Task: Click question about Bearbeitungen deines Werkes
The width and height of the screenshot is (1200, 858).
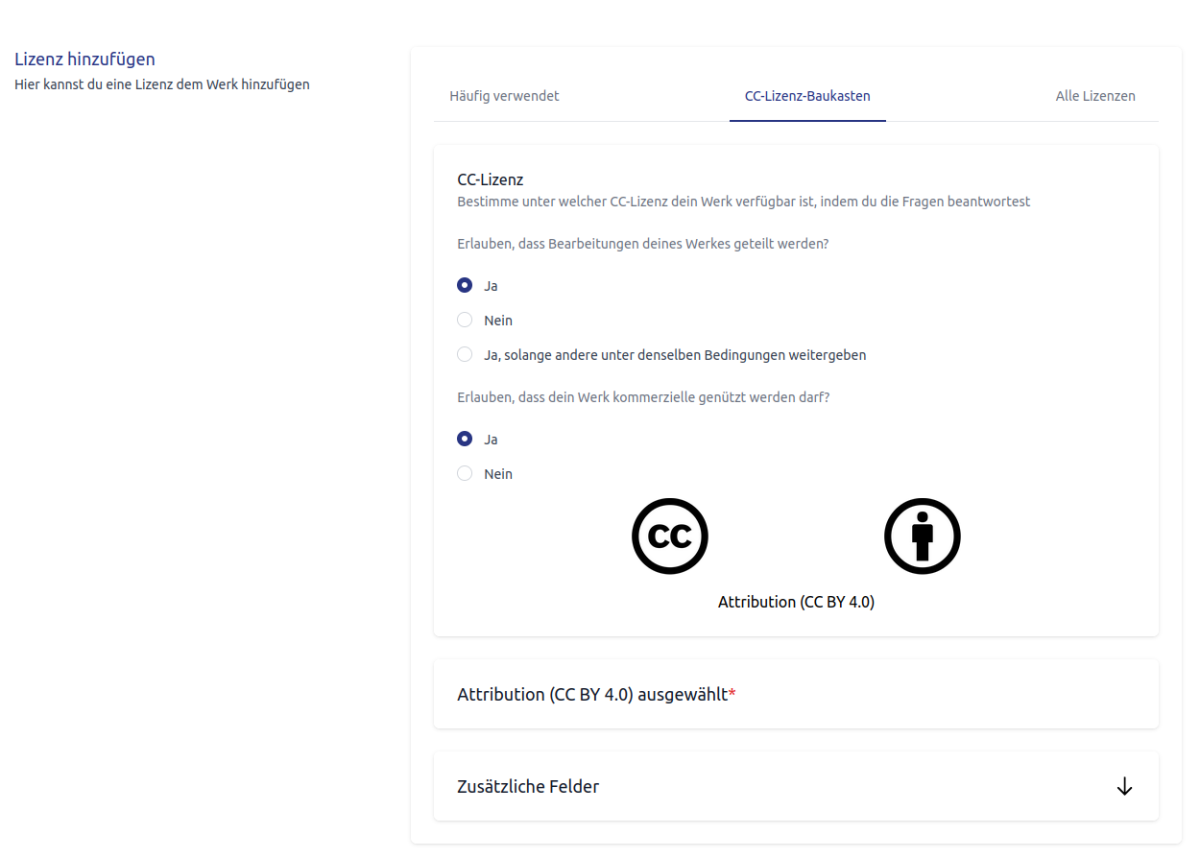Action: pos(643,243)
